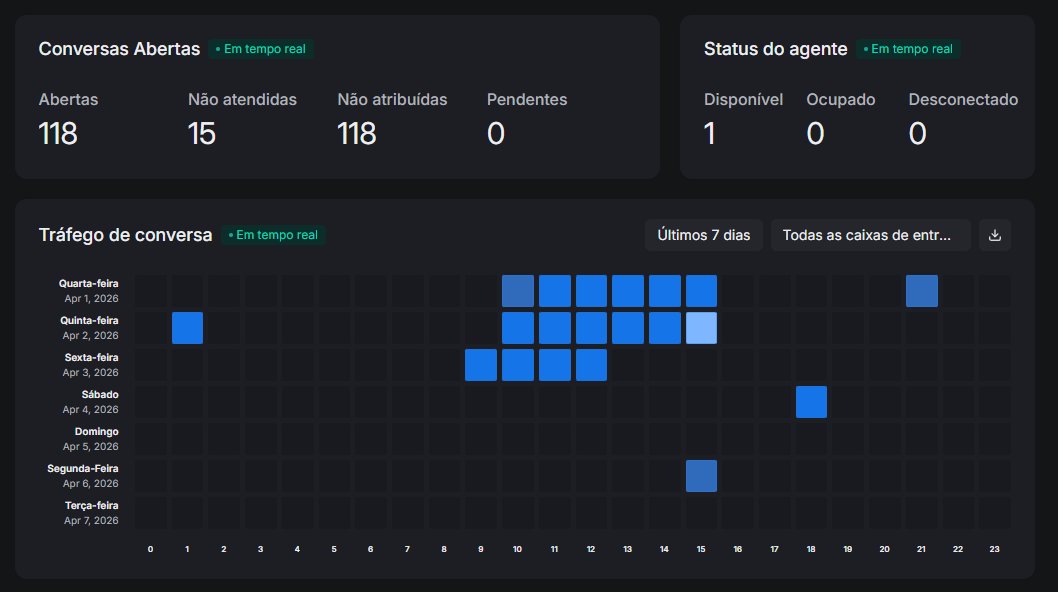
Task: Open the 'Todas as caixas de entrada' inbox selector
Action: pos(870,235)
